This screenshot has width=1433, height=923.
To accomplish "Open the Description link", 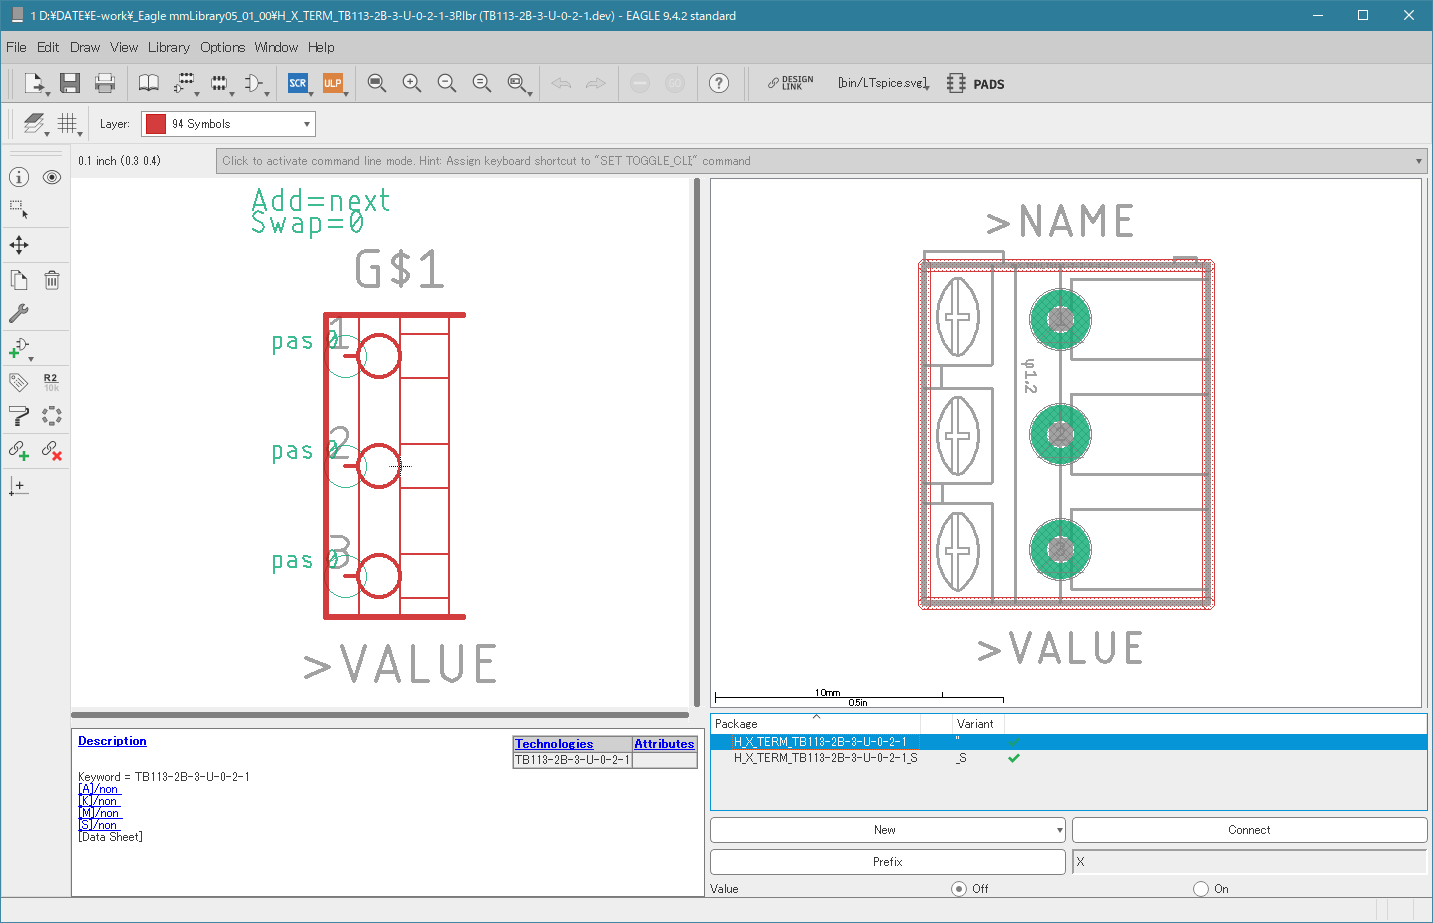I will pyautogui.click(x=112, y=741).
